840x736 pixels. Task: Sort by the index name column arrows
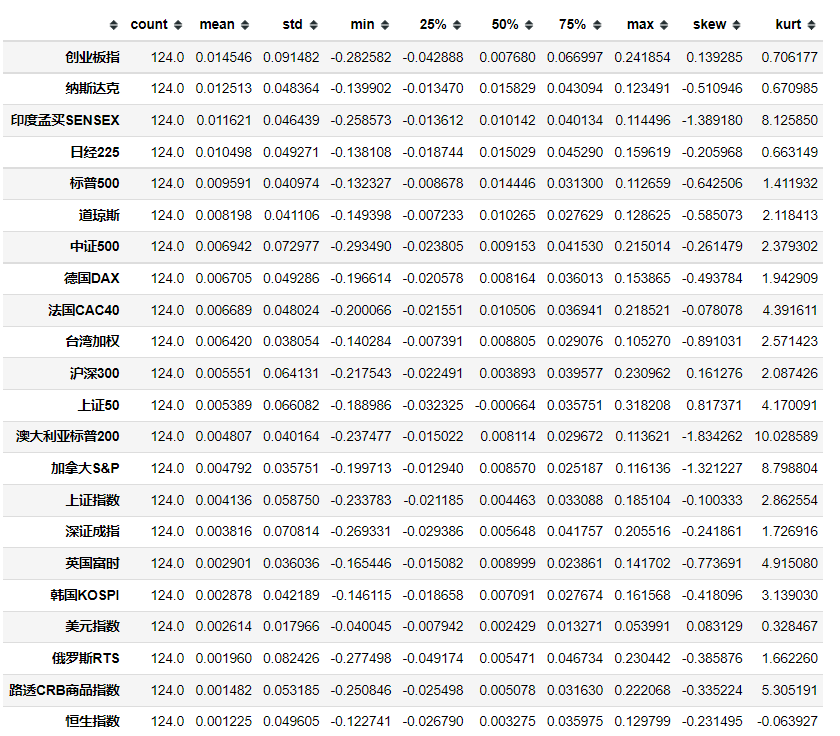click(114, 25)
